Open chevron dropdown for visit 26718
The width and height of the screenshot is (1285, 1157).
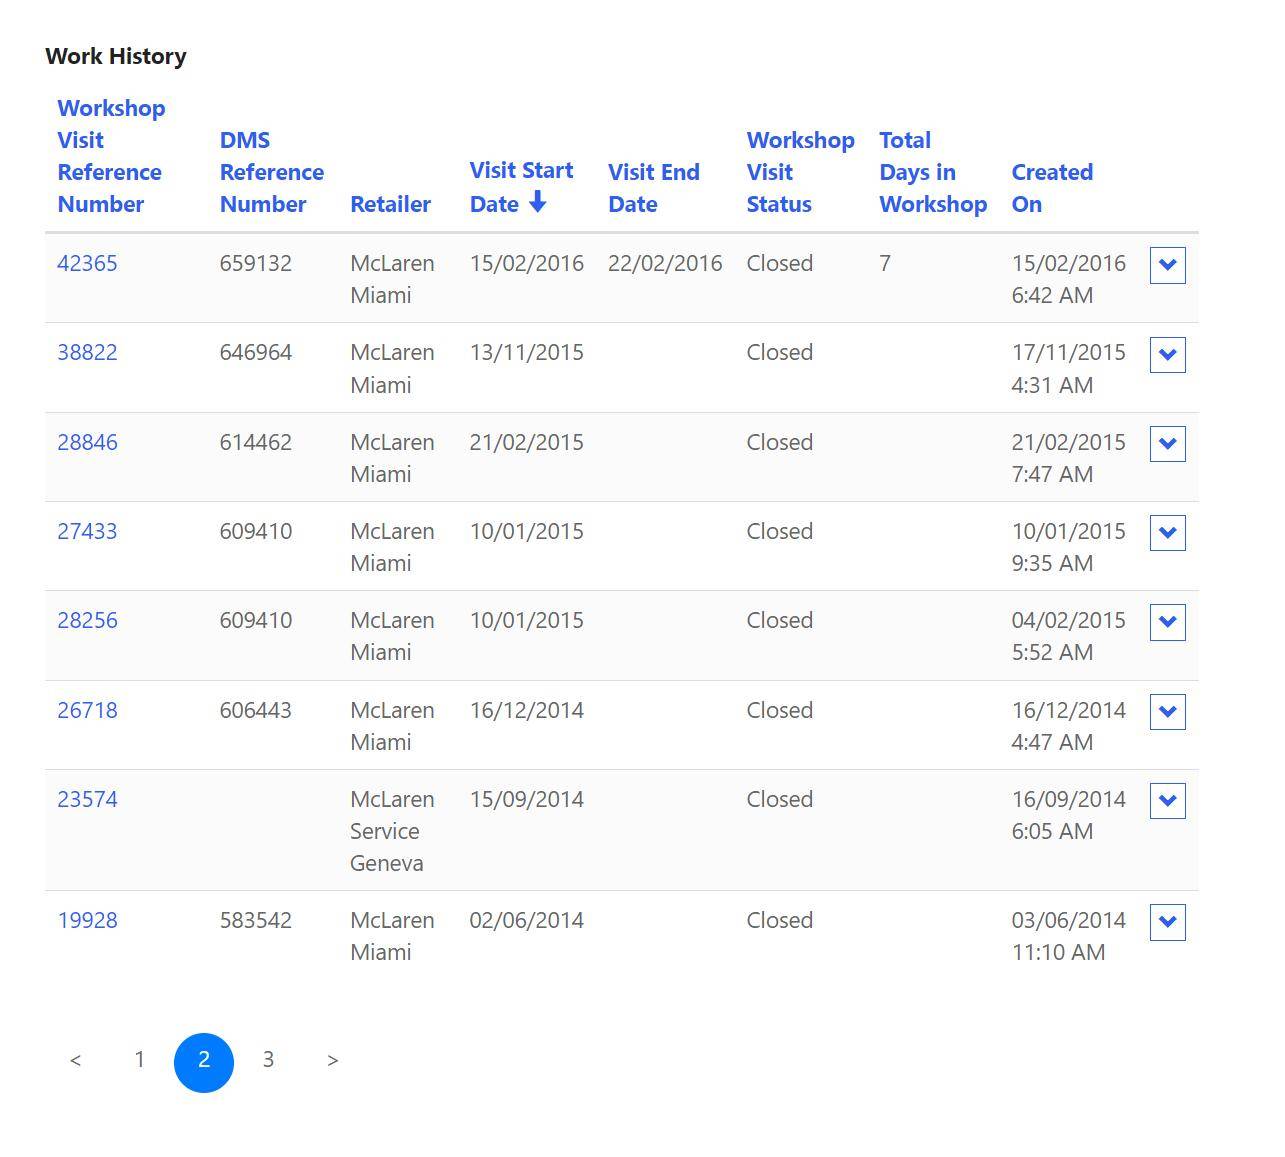coord(1167,712)
